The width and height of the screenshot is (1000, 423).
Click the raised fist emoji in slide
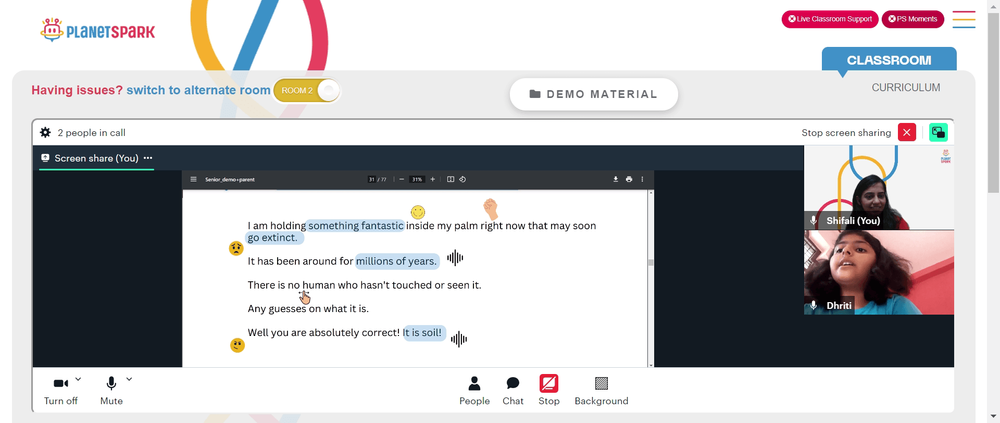click(490, 209)
